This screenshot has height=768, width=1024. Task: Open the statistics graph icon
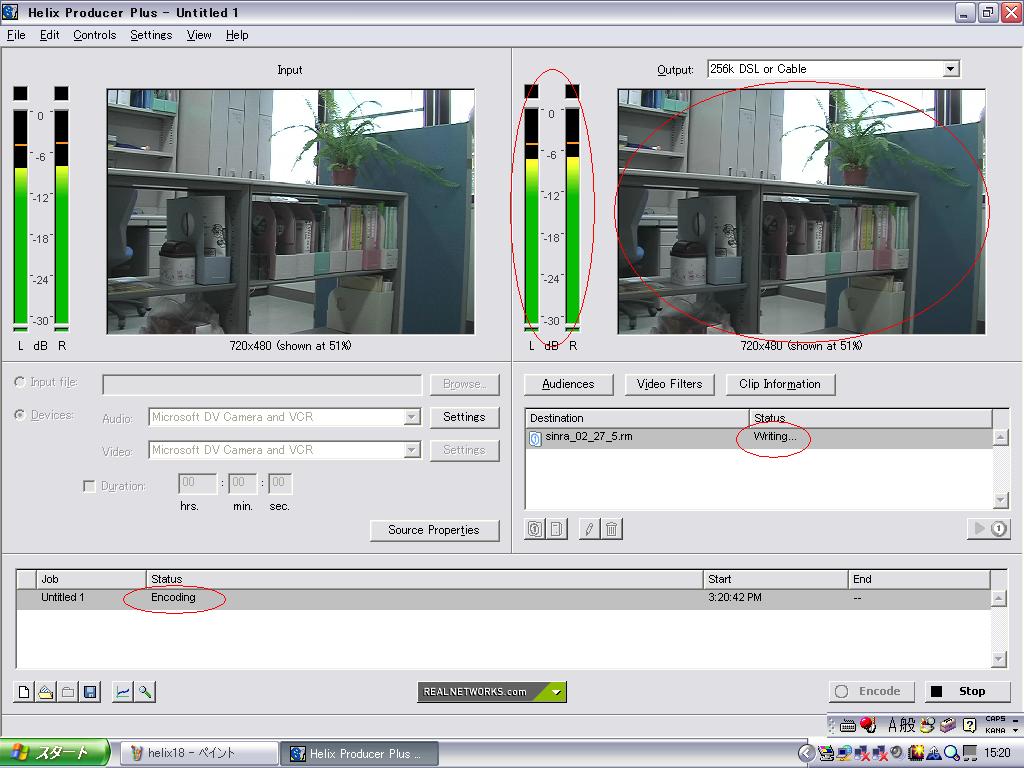click(x=122, y=692)
